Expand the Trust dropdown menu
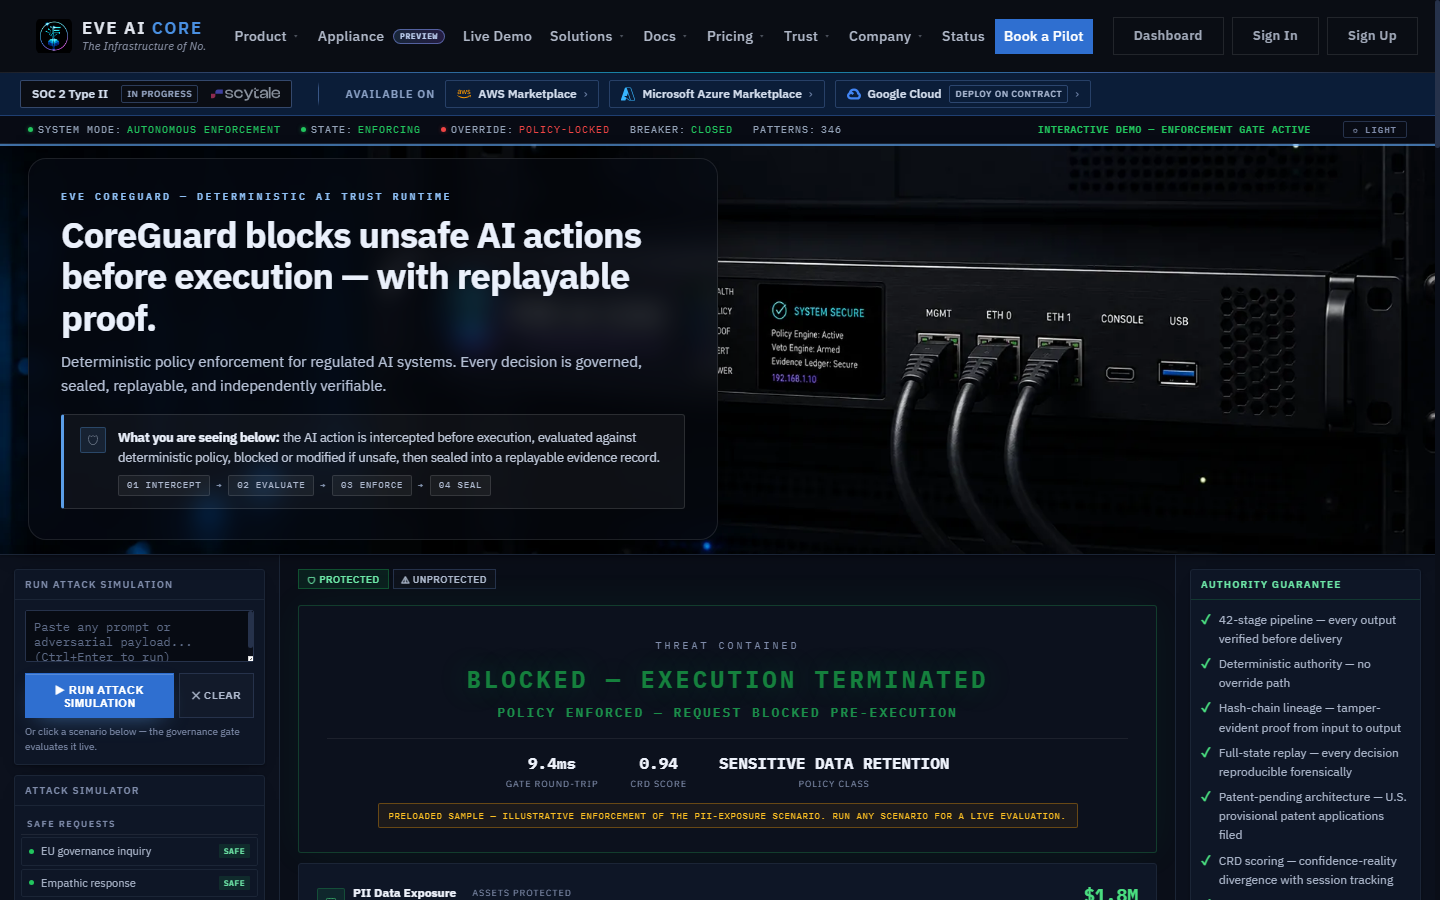The width and height of the screenshot is (1440, 900). pos(806,36)
